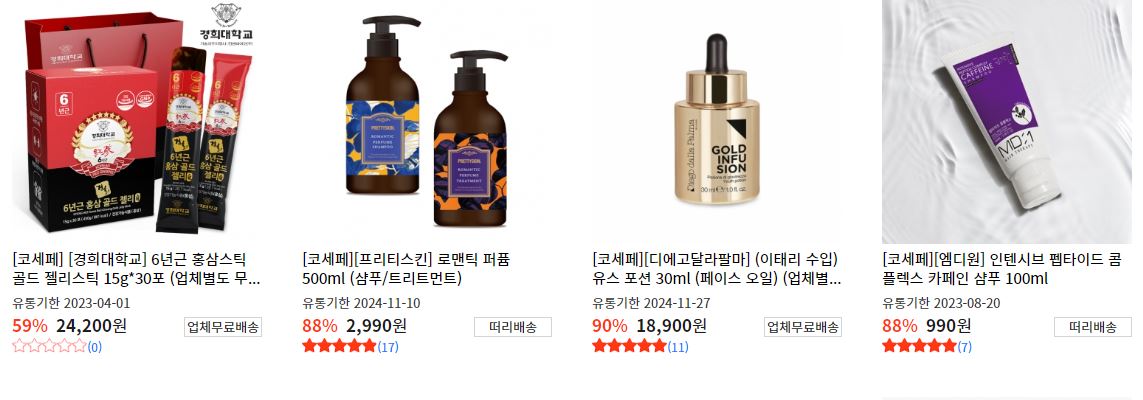Open the MD:1 caffeine shampoo tube image
This screenshot has width=1143, height=400.
[x=1007, y=121]
